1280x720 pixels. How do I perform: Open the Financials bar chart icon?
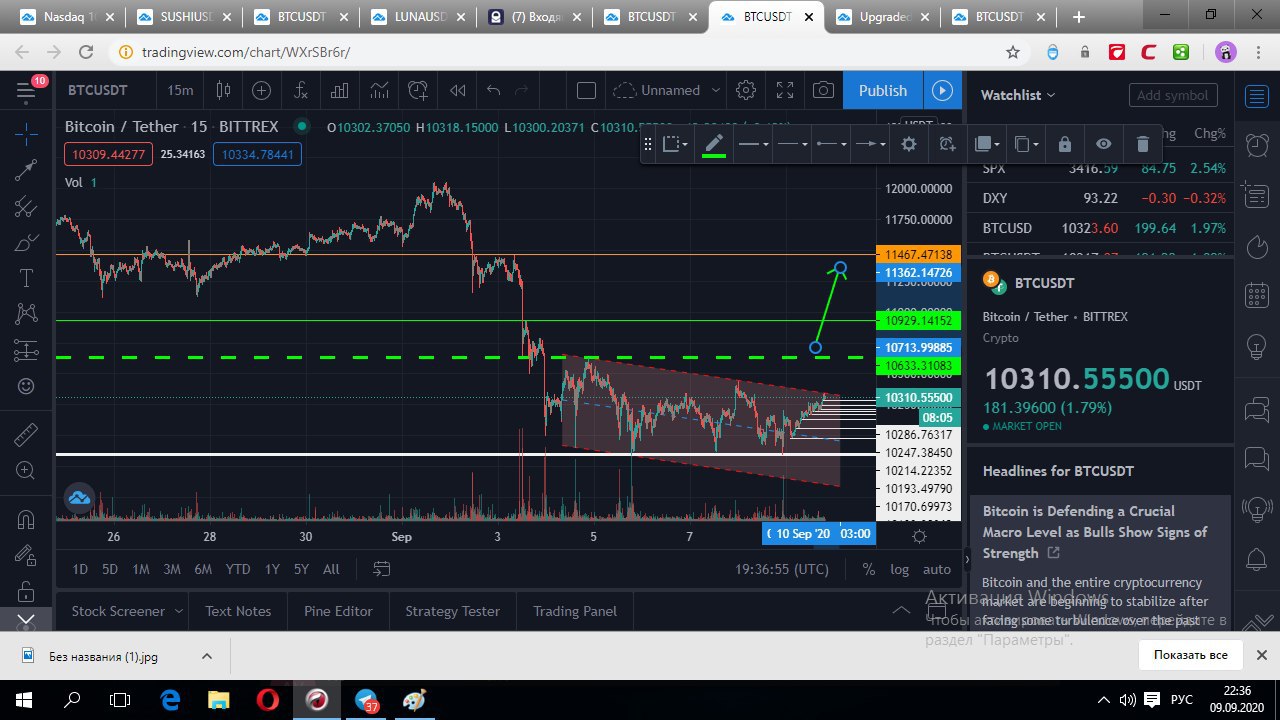(x=340, y=91)
